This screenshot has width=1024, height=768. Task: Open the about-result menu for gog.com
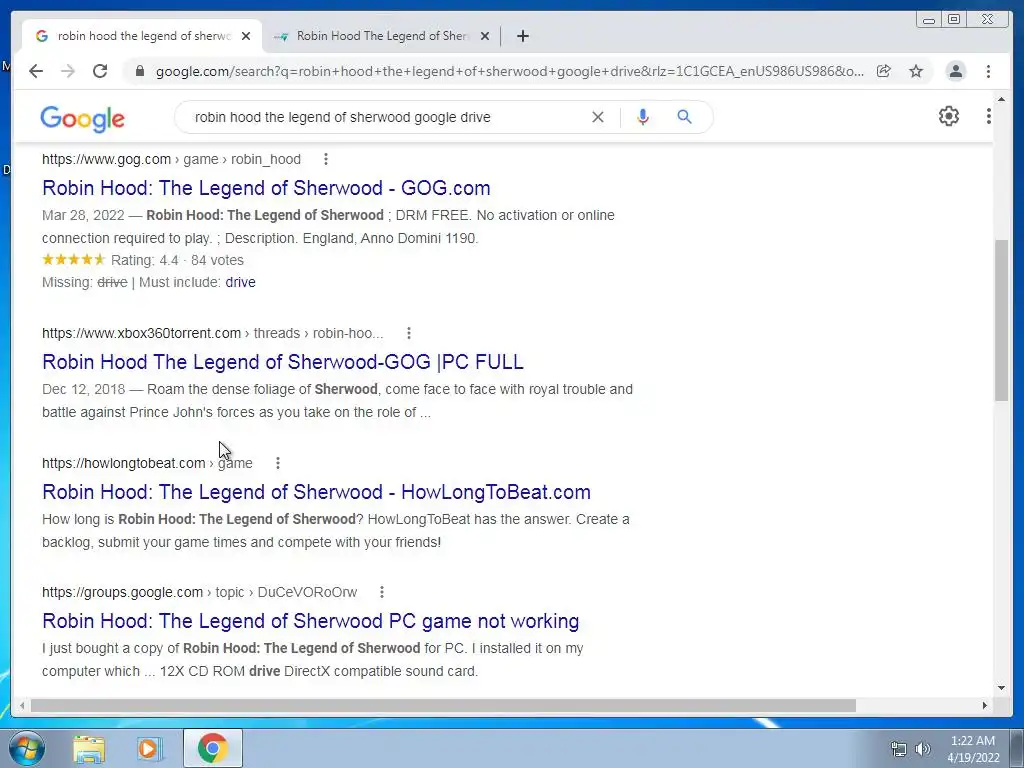[x=326, y=159]
